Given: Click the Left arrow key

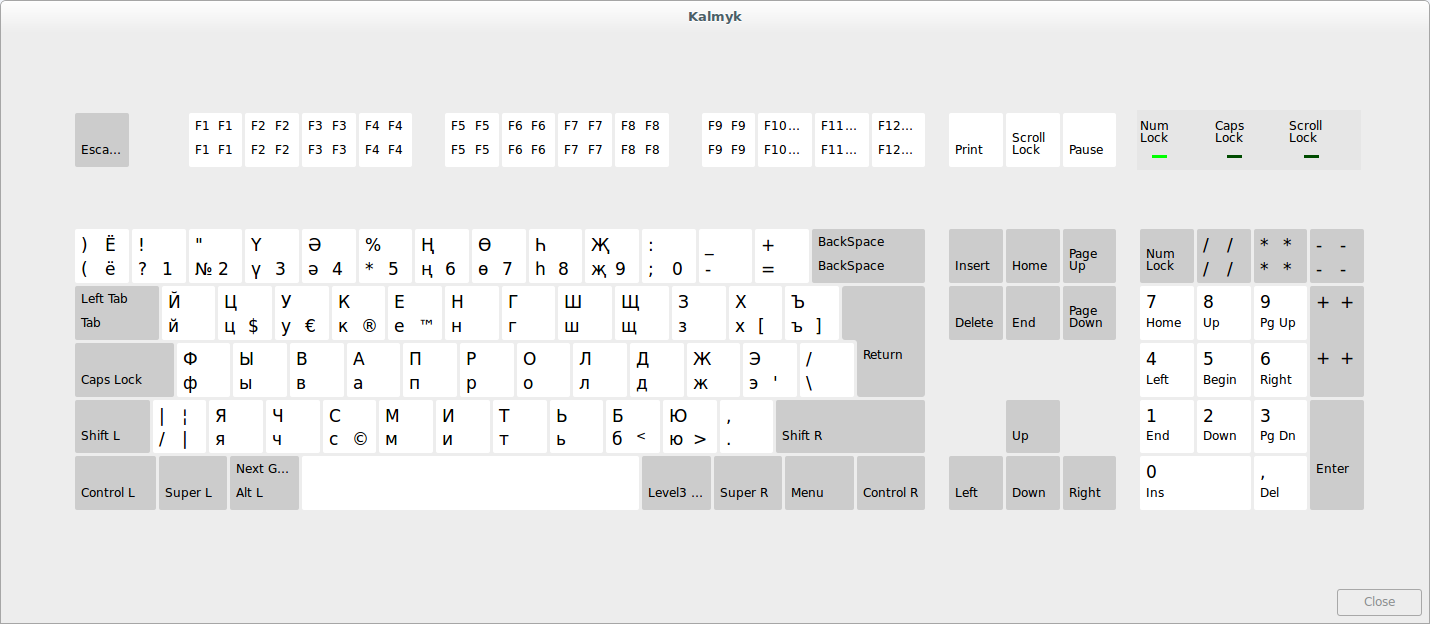Looking at the screenshot, I should pyautogui.click(x=975, y=483).
